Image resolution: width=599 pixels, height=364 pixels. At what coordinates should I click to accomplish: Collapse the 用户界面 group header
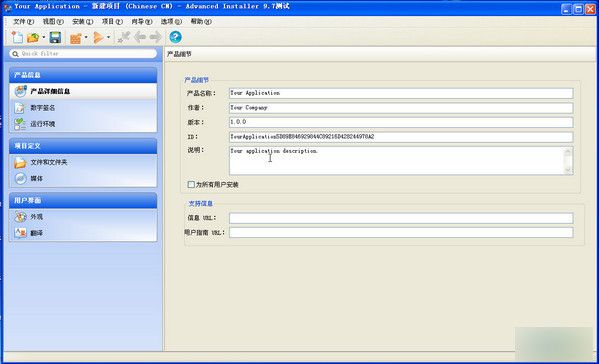click(x=83, y=201)
